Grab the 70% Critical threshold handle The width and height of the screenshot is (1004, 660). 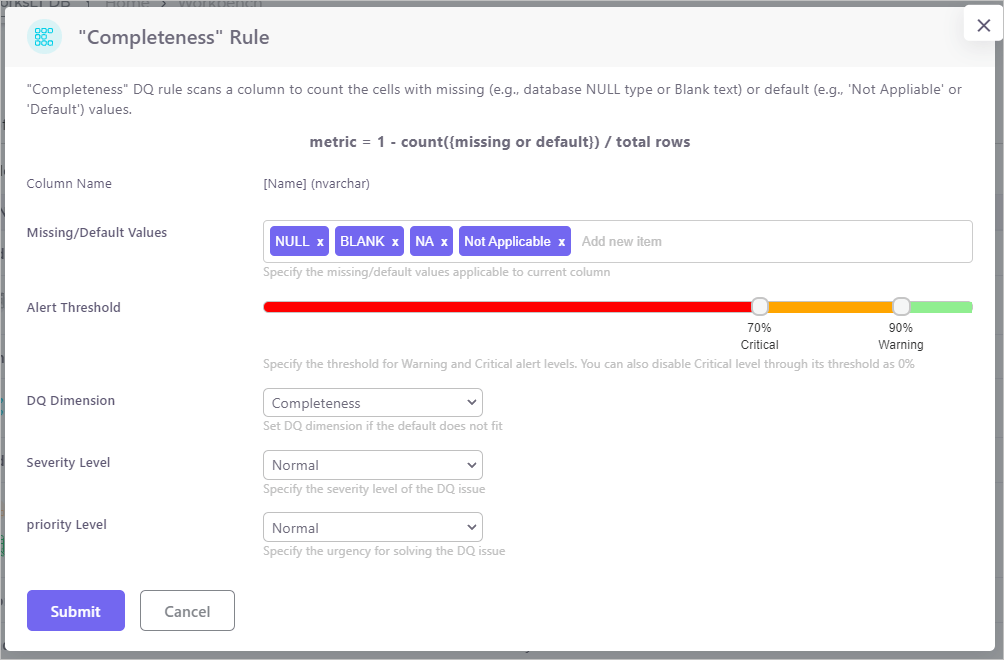click(x=760, y=306)
